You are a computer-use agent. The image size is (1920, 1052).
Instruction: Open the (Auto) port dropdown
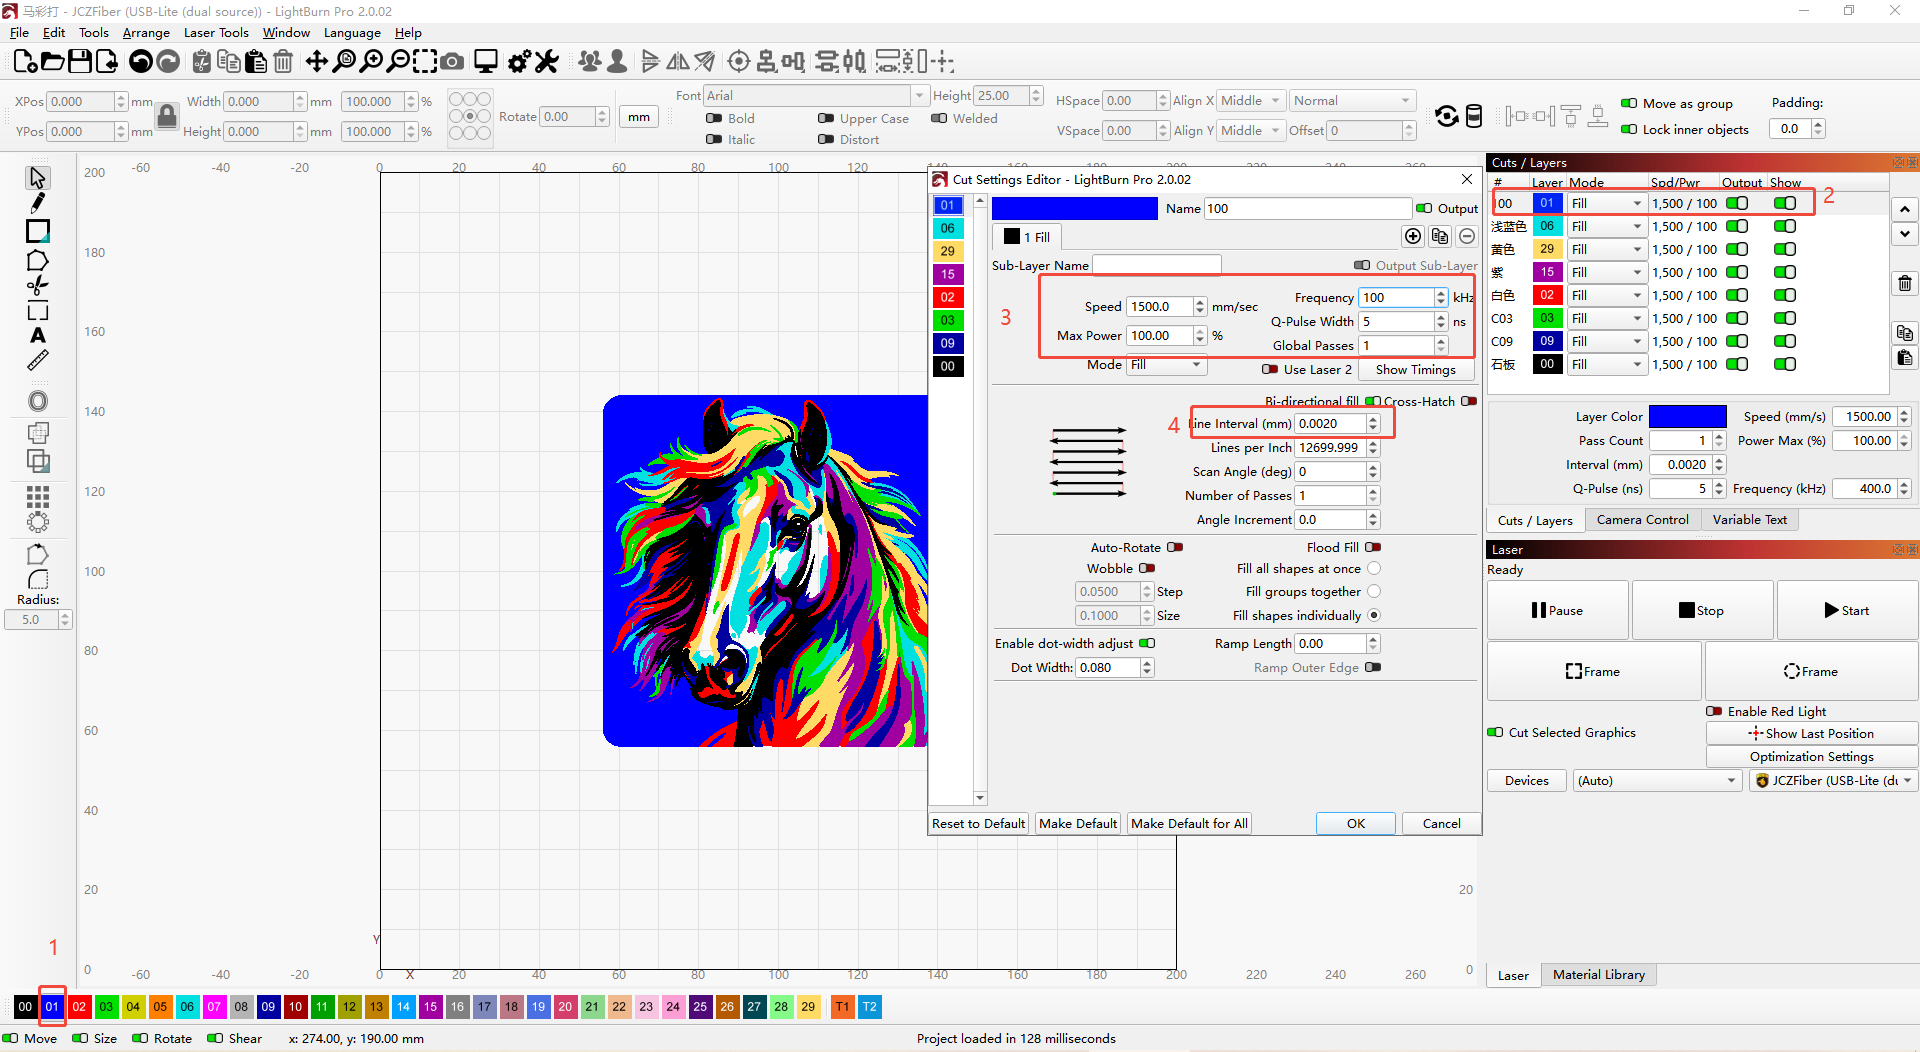1658,780
